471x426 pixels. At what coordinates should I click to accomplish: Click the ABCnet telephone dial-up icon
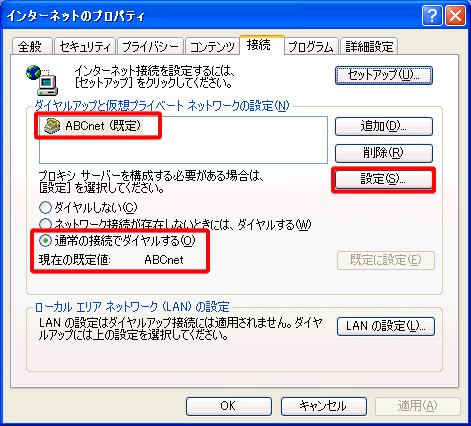[x=52, y=126]
